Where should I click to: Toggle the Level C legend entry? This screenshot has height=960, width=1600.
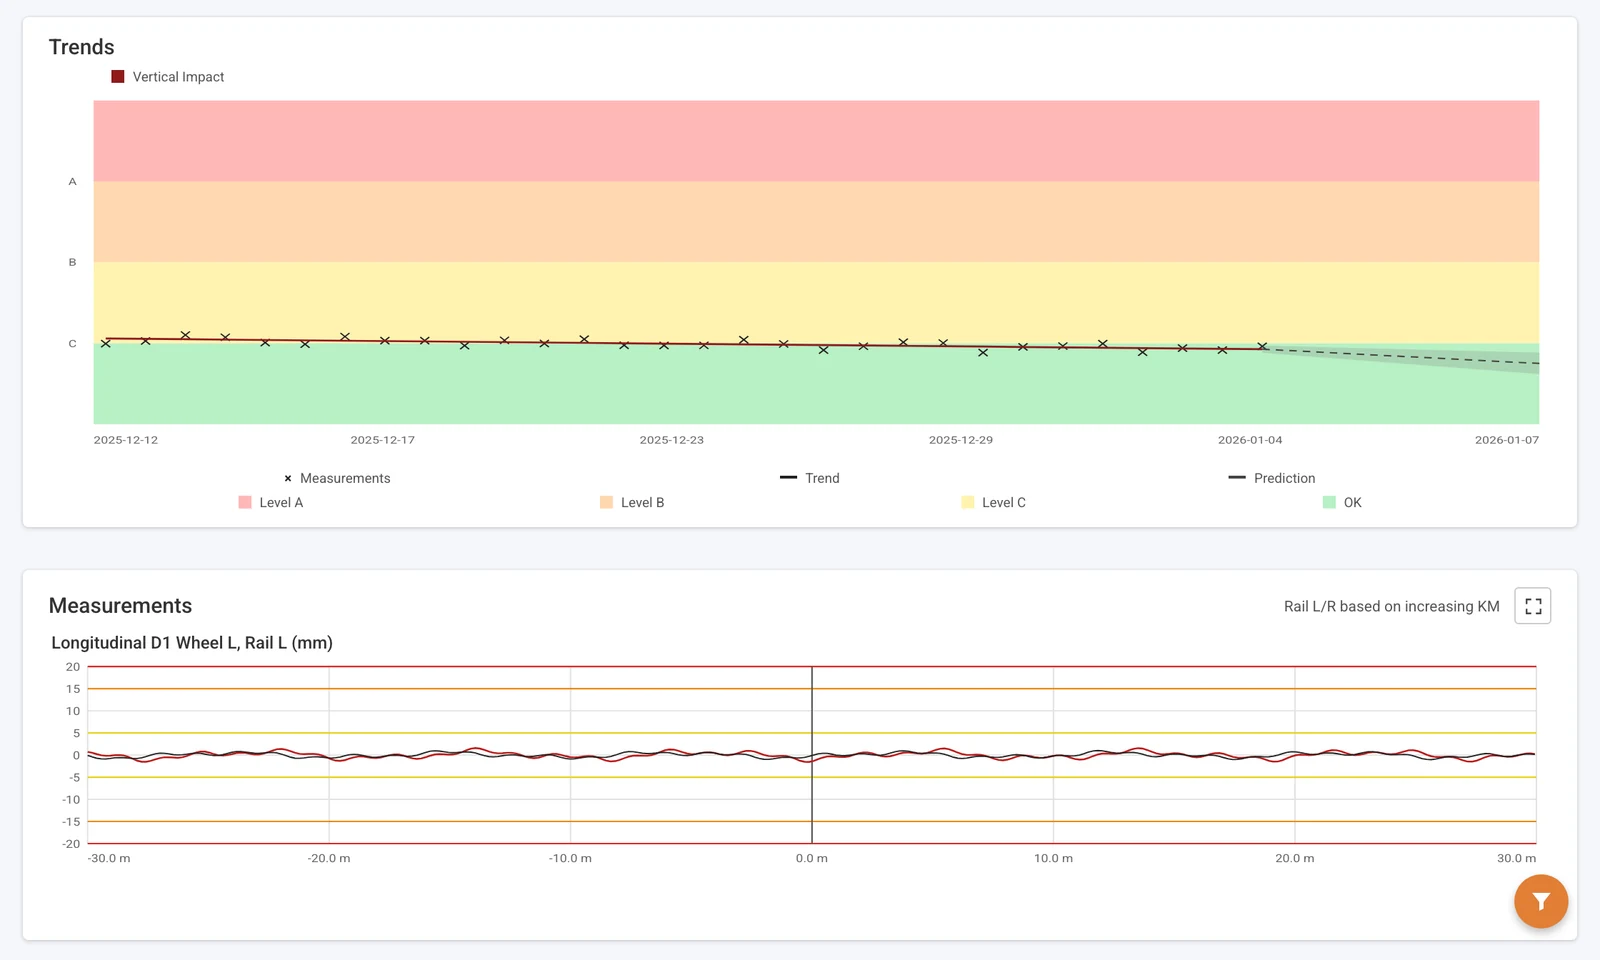(x=993, y=502)
